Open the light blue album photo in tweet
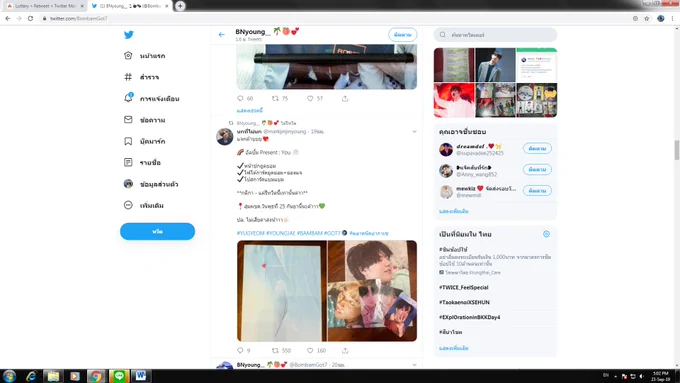Viewport: 680px width, 383px height. pyautogui.click(x=282, y=291)
